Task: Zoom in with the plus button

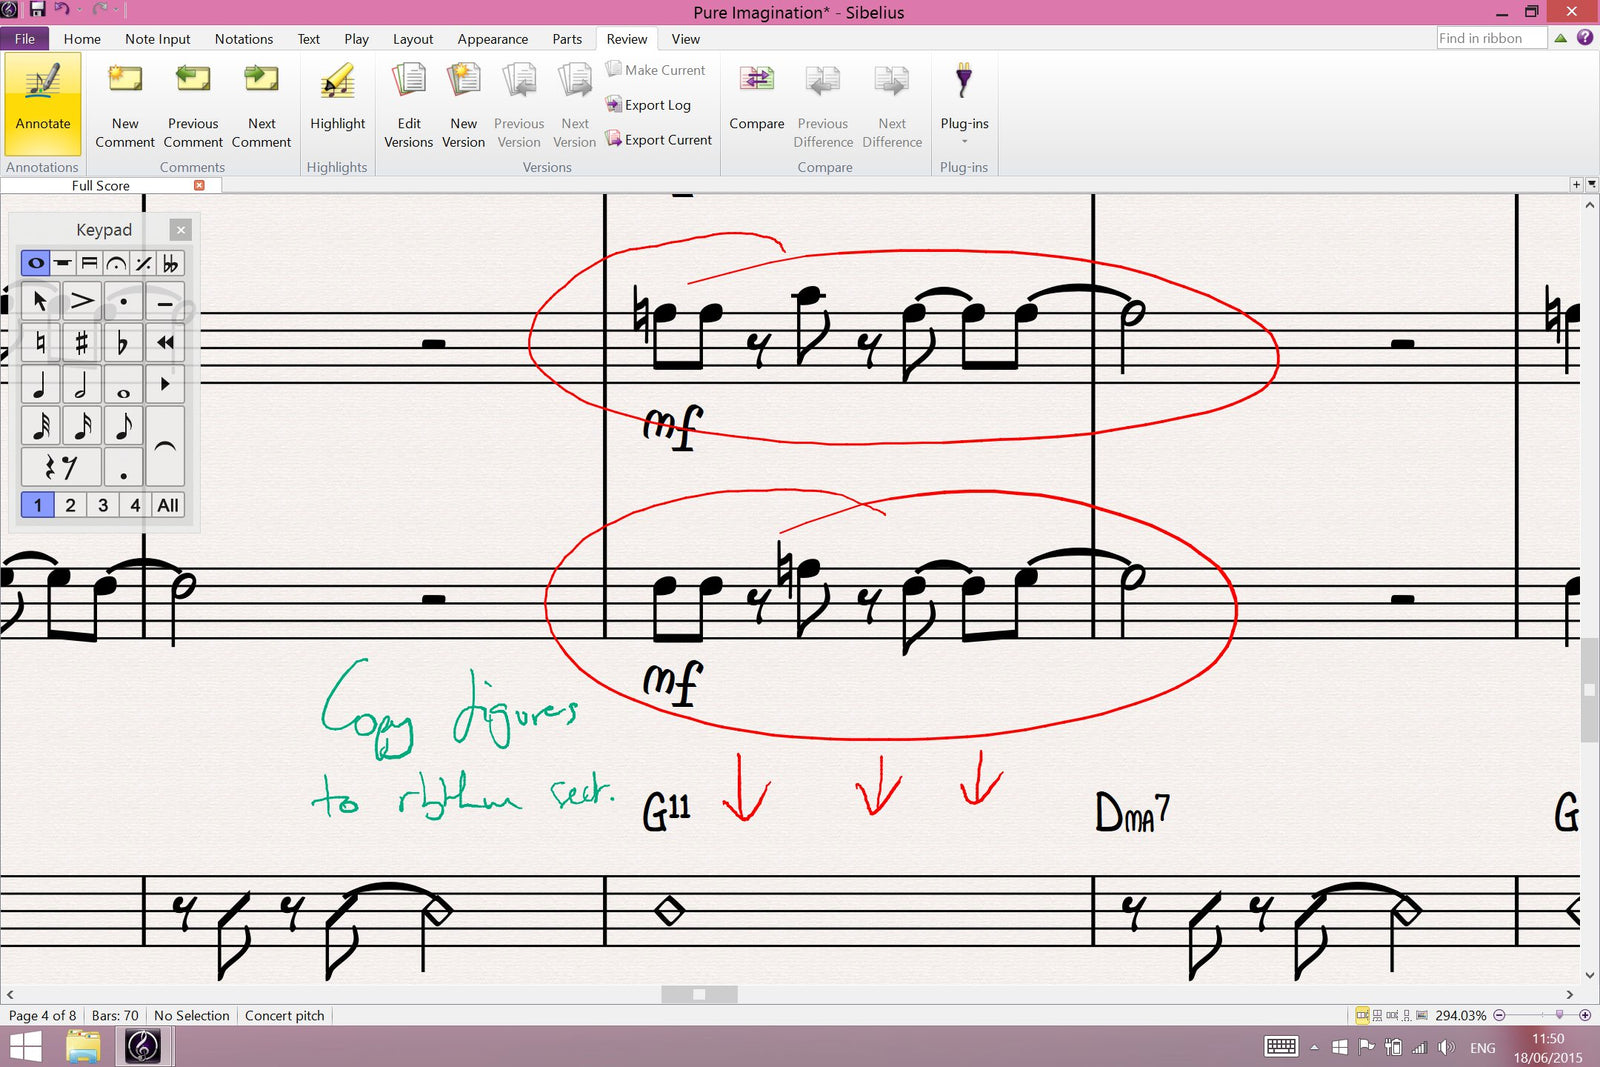Action: (1585, 1015)
